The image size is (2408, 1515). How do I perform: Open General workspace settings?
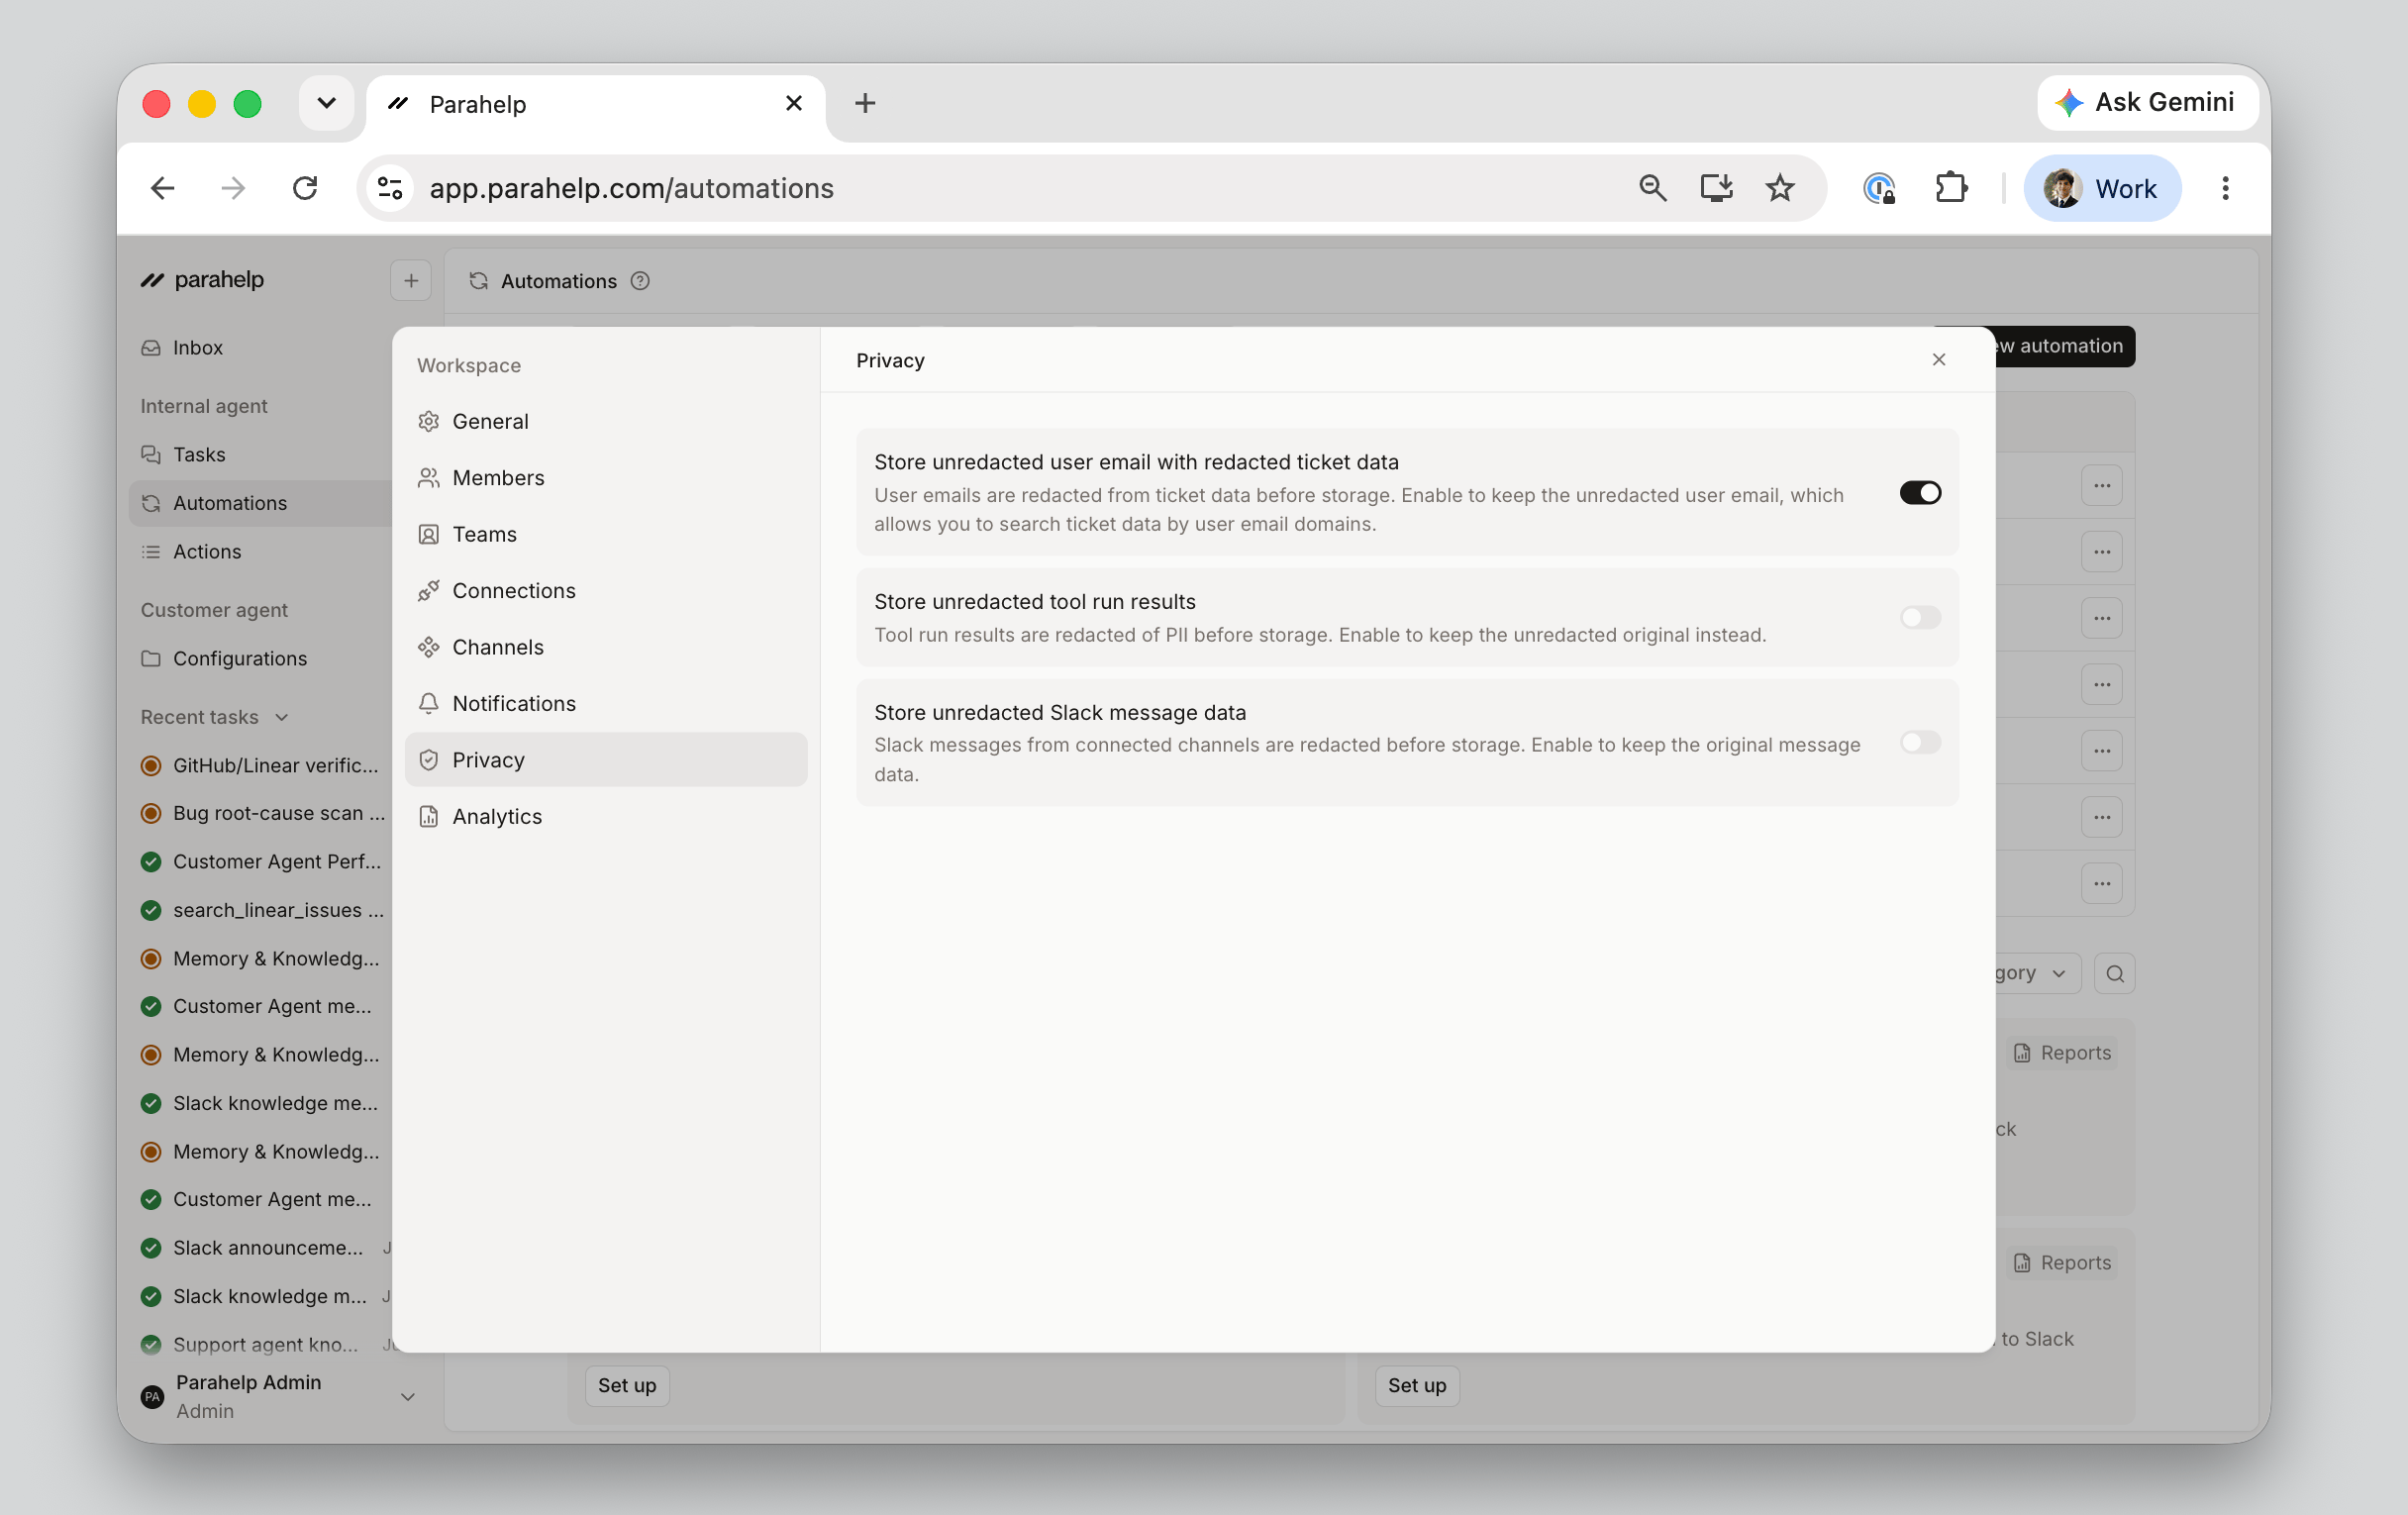[605, 421]
